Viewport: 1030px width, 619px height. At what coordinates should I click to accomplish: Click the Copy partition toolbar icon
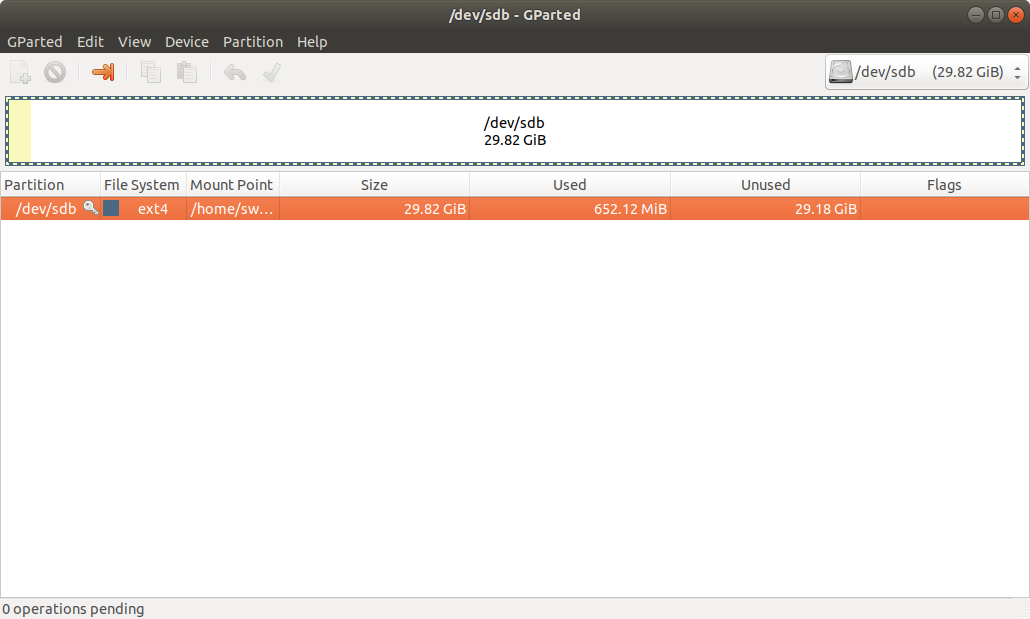point(150,72)
